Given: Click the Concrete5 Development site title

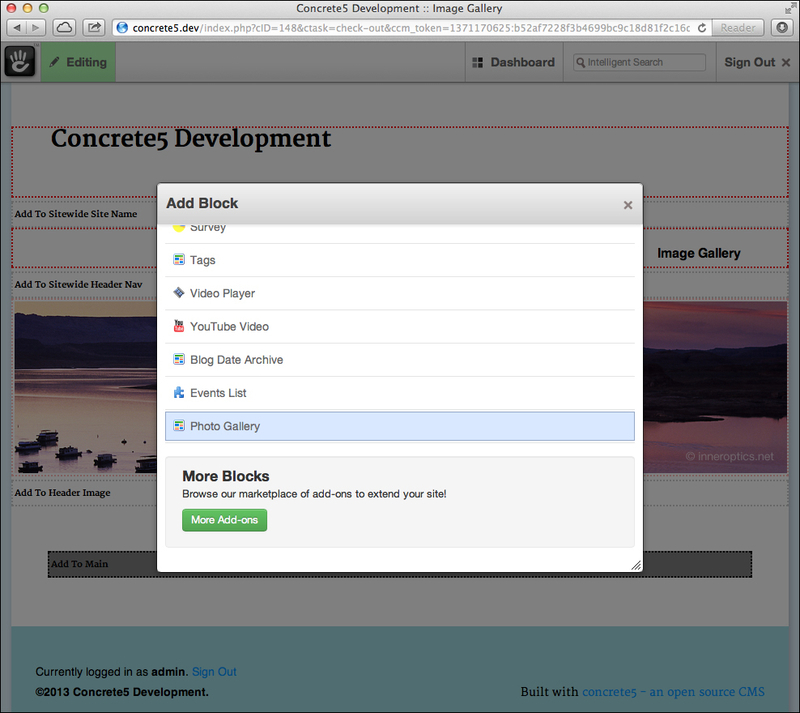Looking at the screenshot, I should point(191,139).
